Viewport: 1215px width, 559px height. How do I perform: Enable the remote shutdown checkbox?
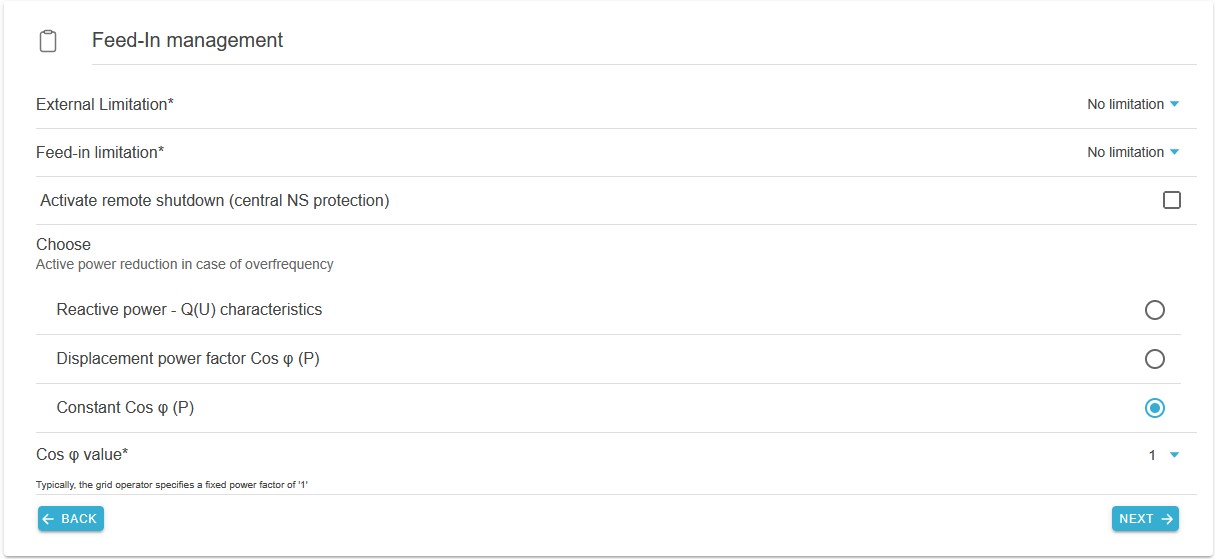click(x=1171, y=200)
